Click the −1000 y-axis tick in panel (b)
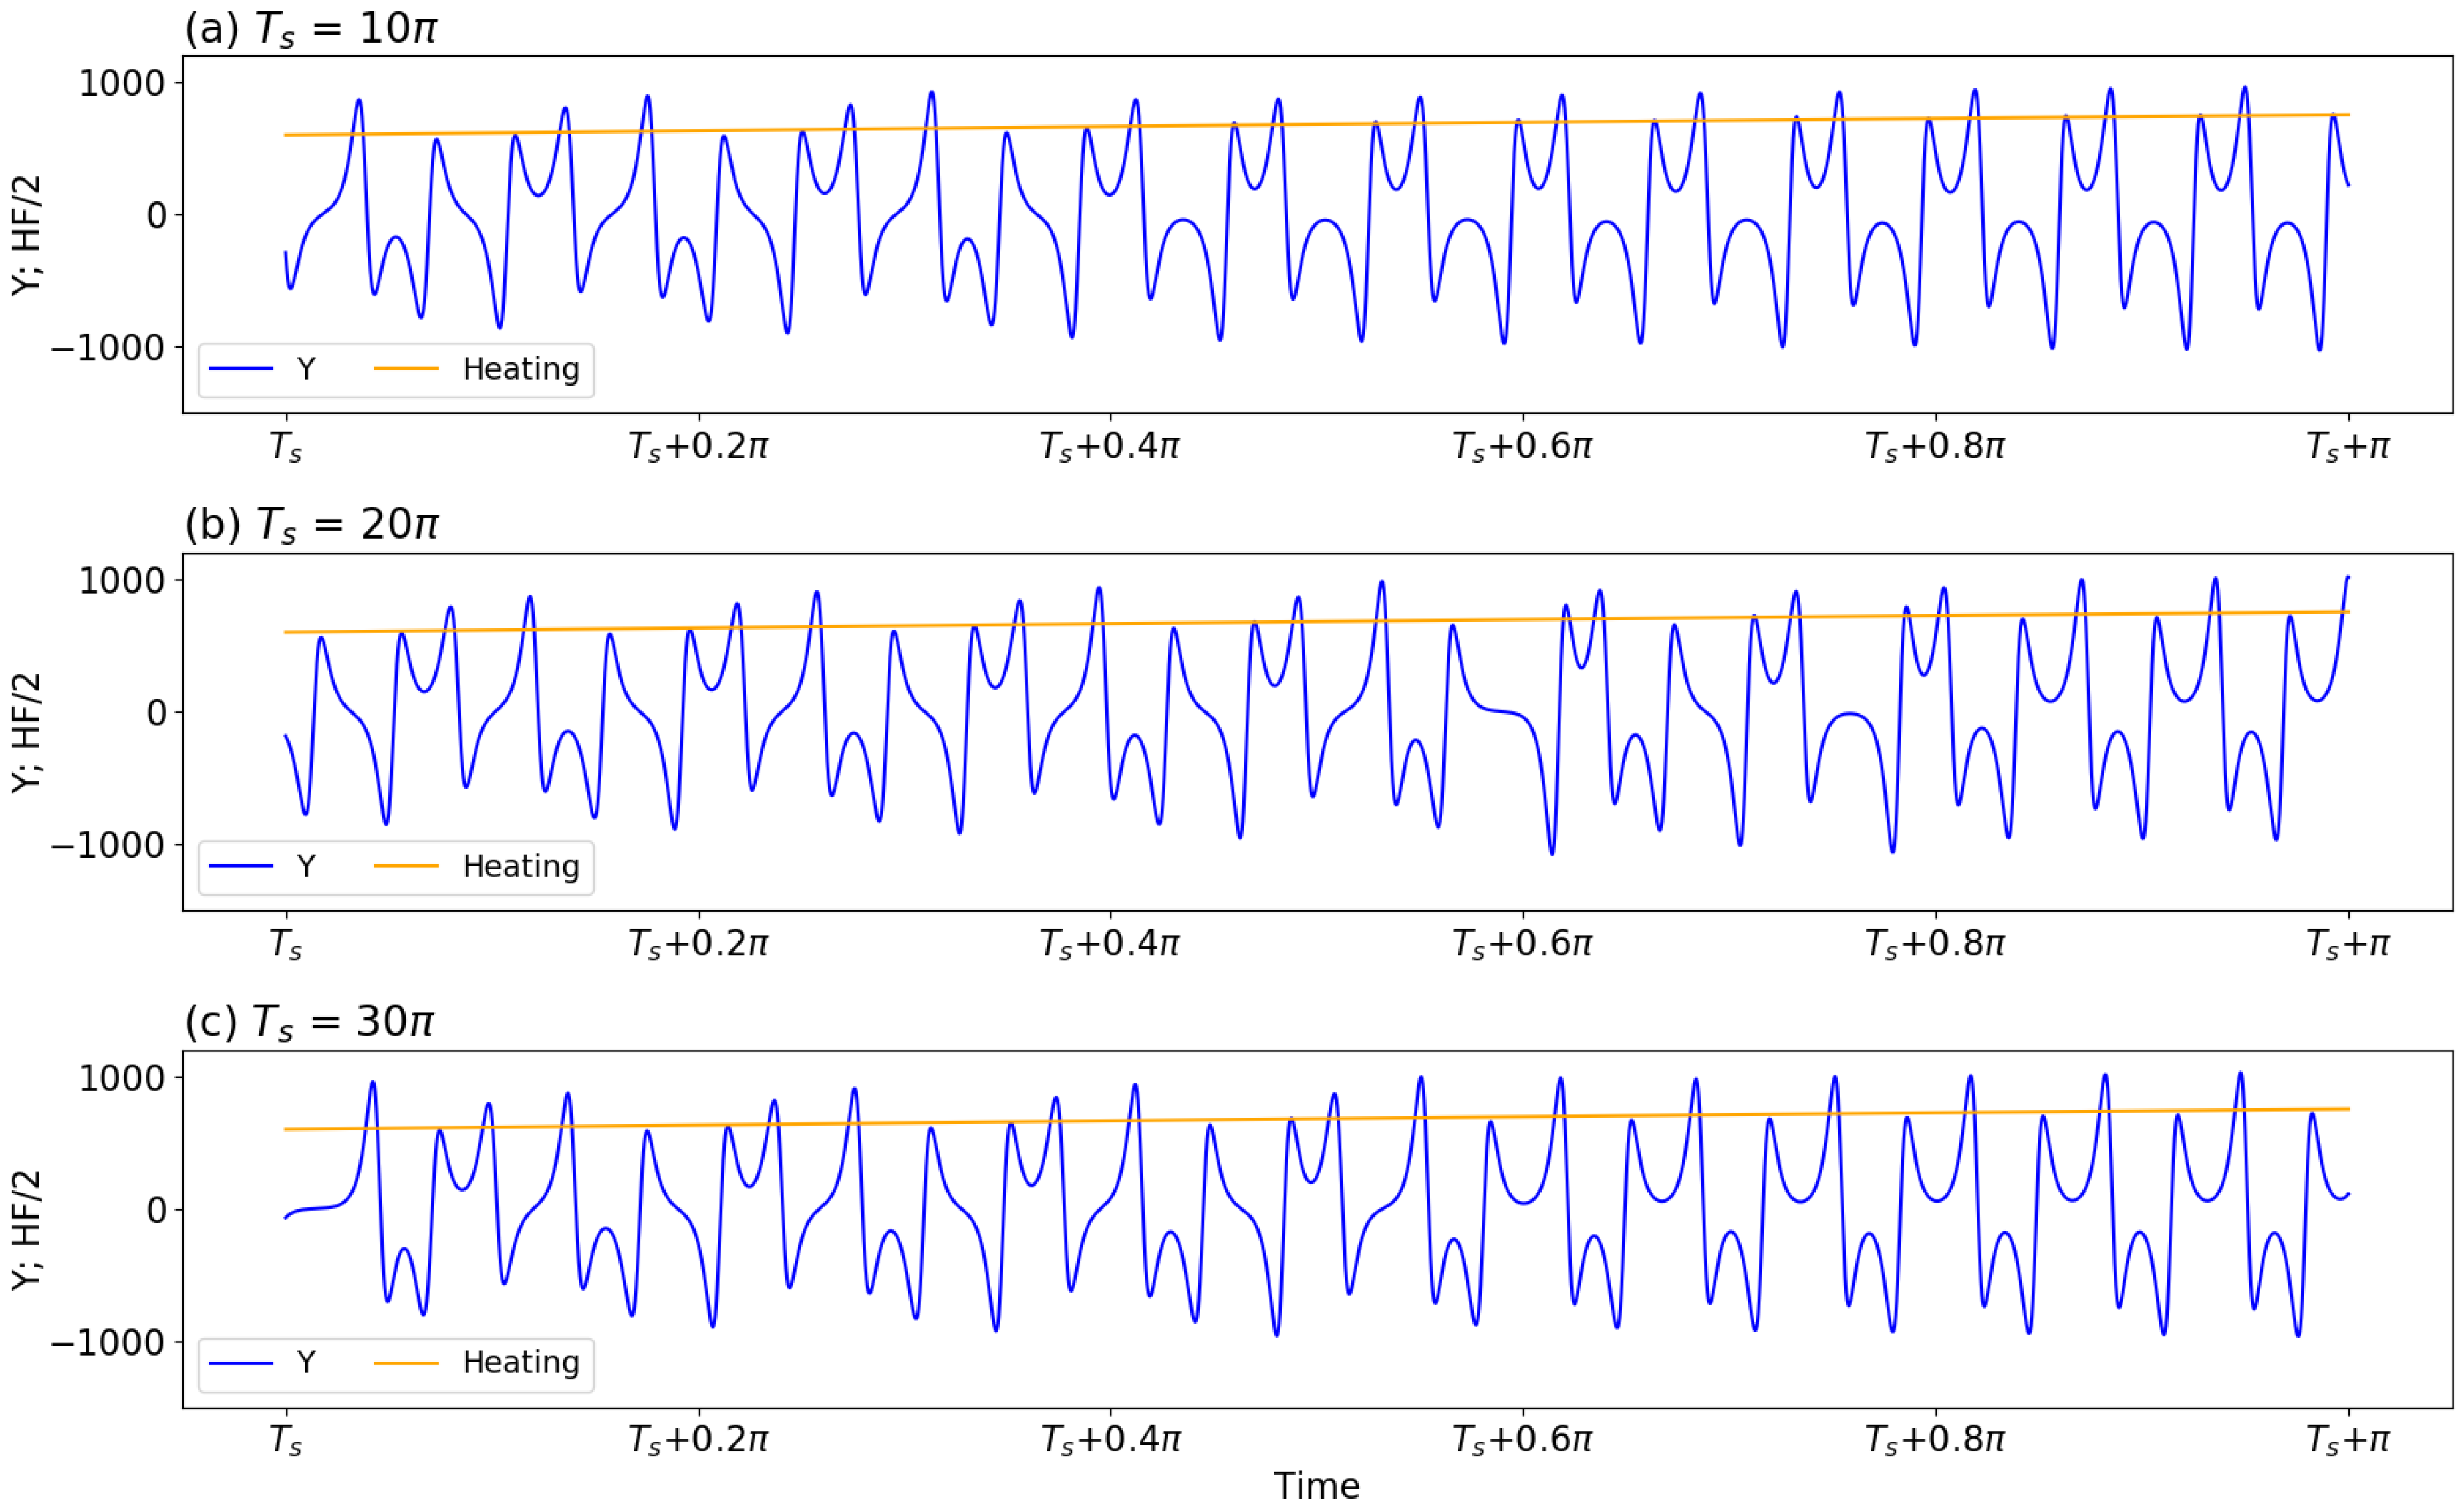The width and height of the screenshot is (2464, 1506). (x=108, y=846)
